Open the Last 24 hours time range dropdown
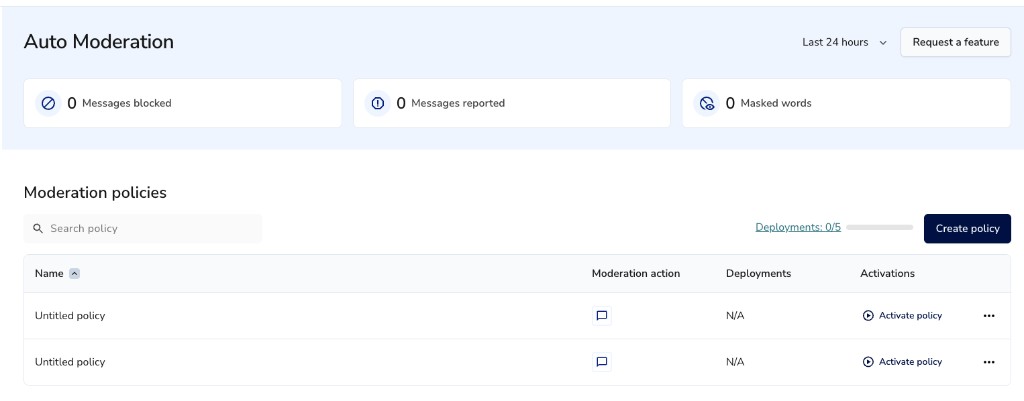Screen dimensions: 1024x401 (844, 42)
